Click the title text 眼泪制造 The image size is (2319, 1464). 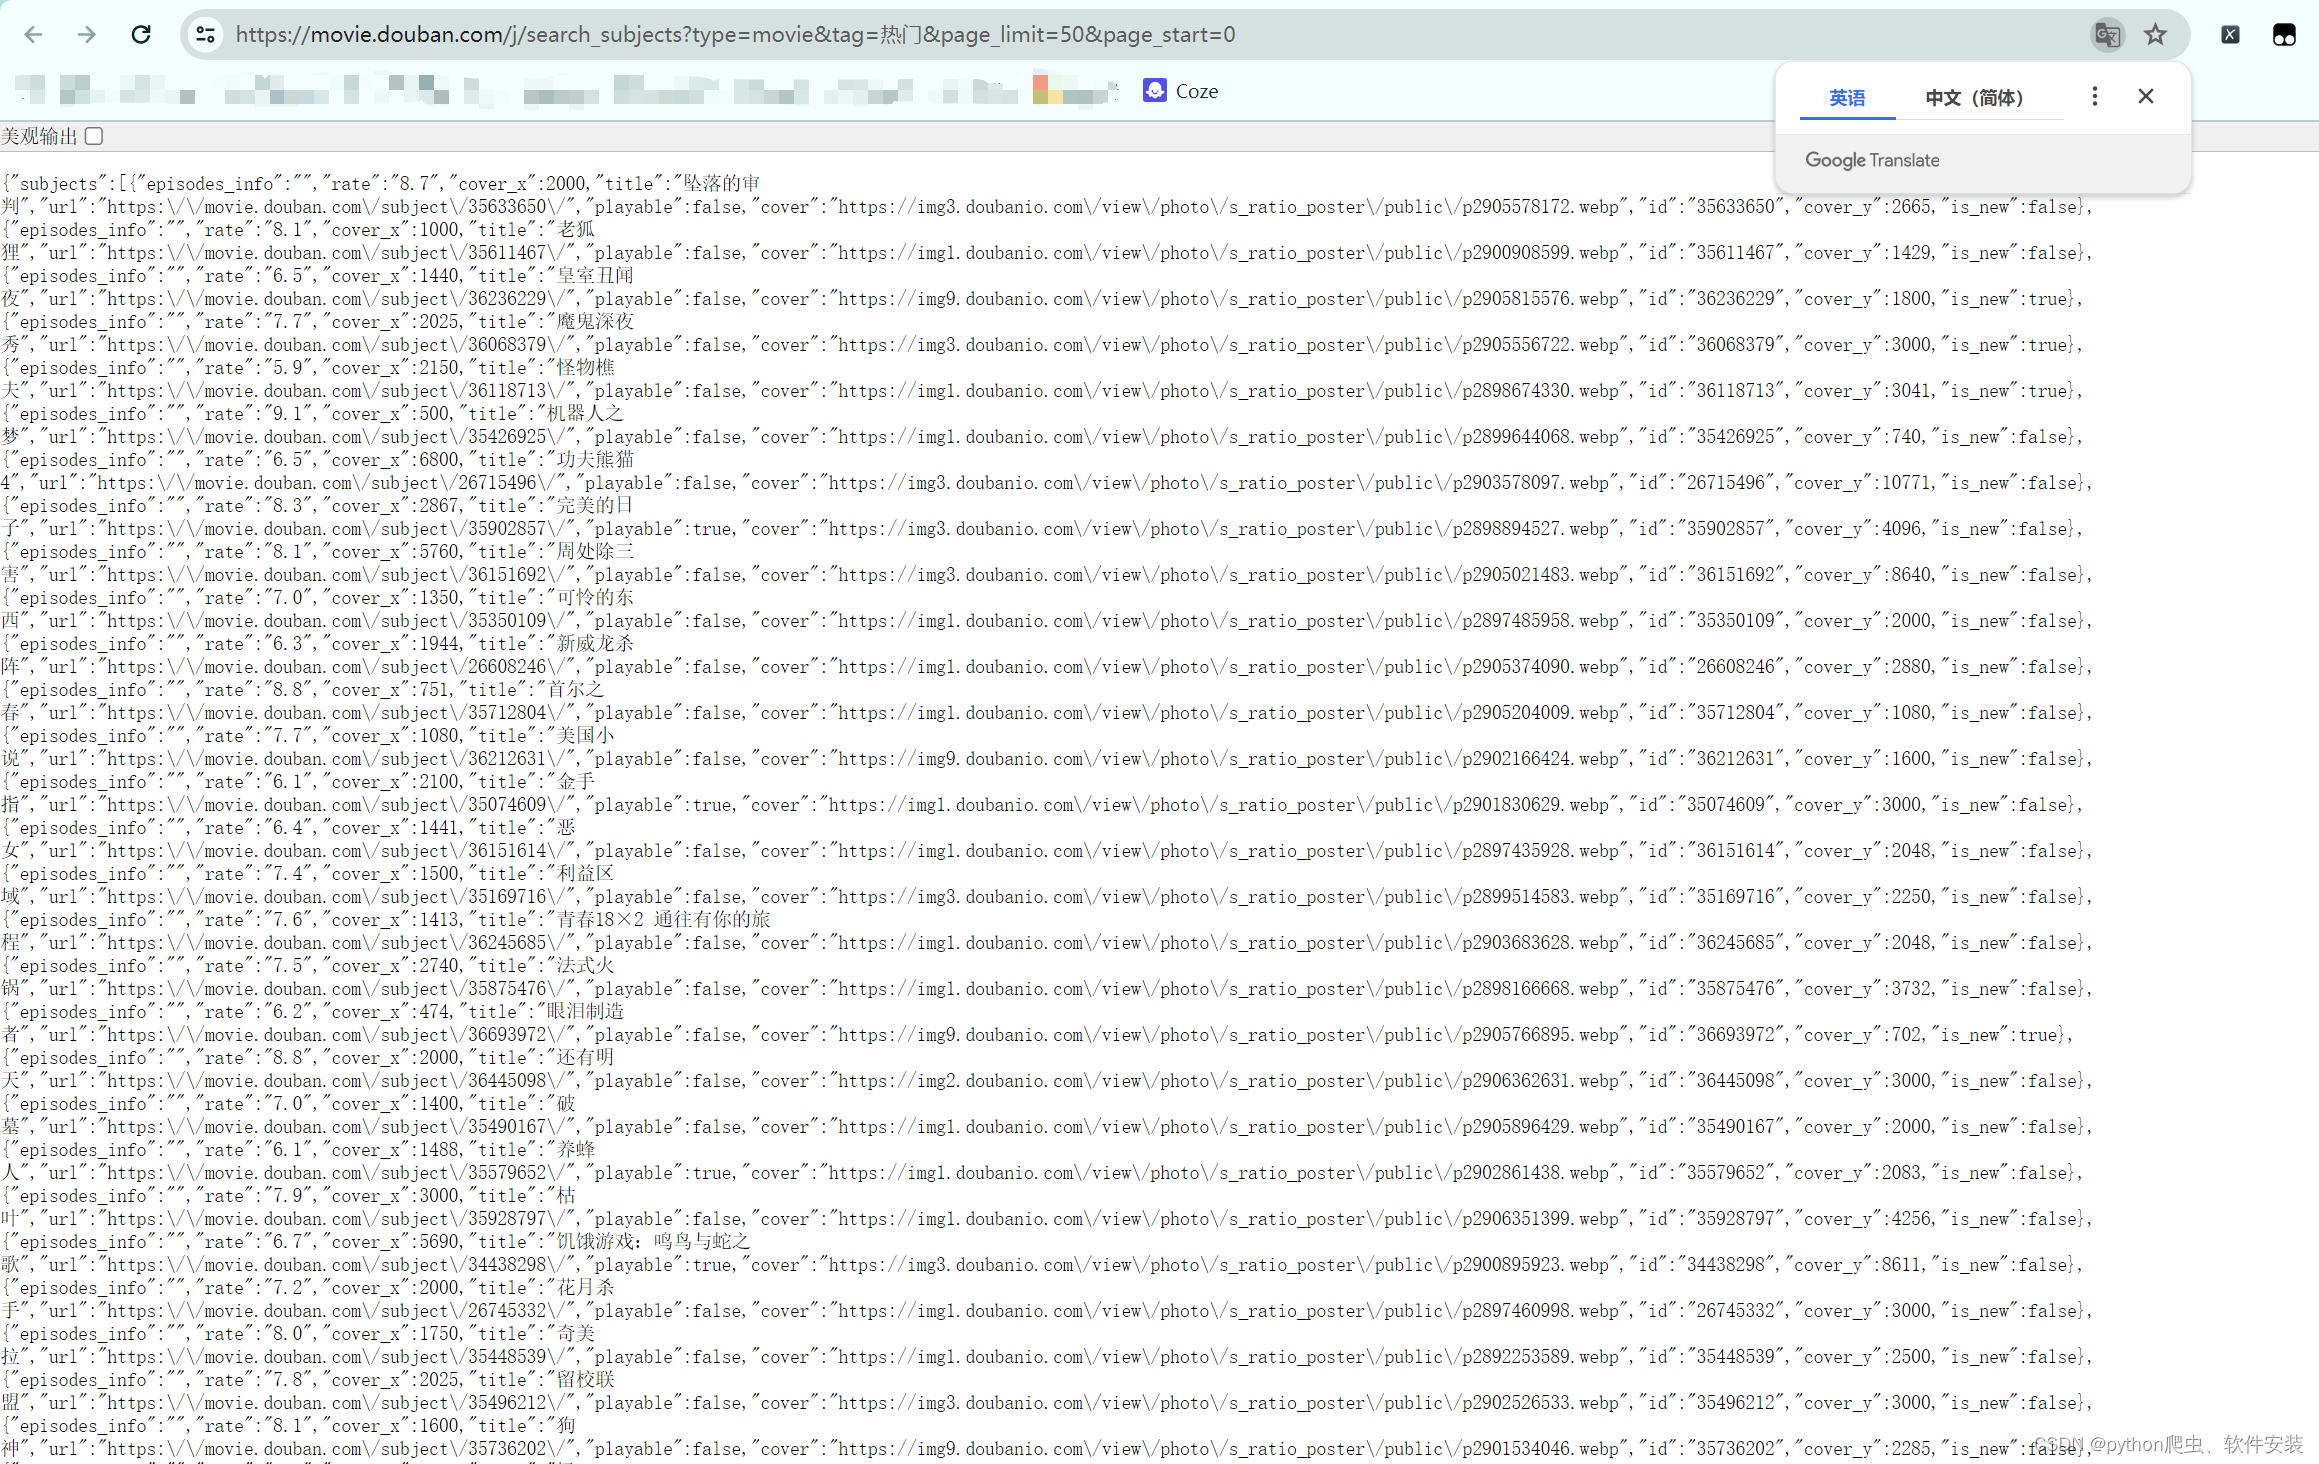click(x=586, y=1011)
